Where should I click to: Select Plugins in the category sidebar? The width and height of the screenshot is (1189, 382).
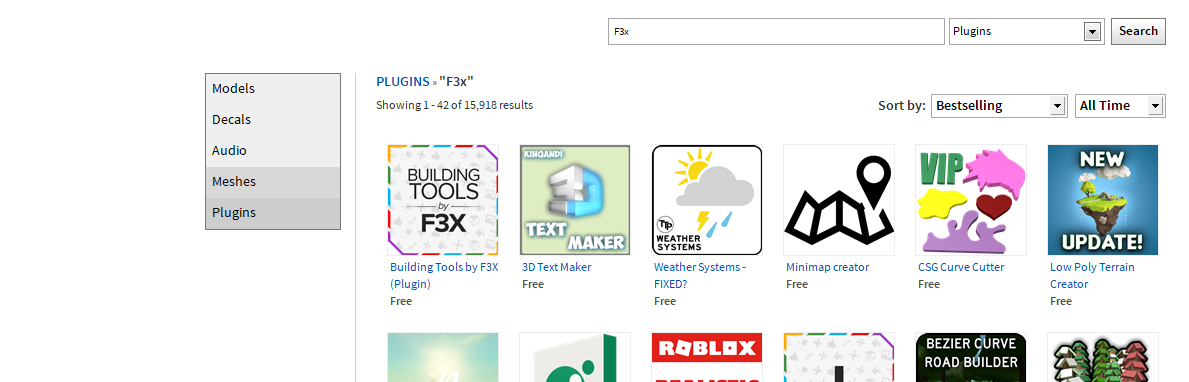coord(273,213)
